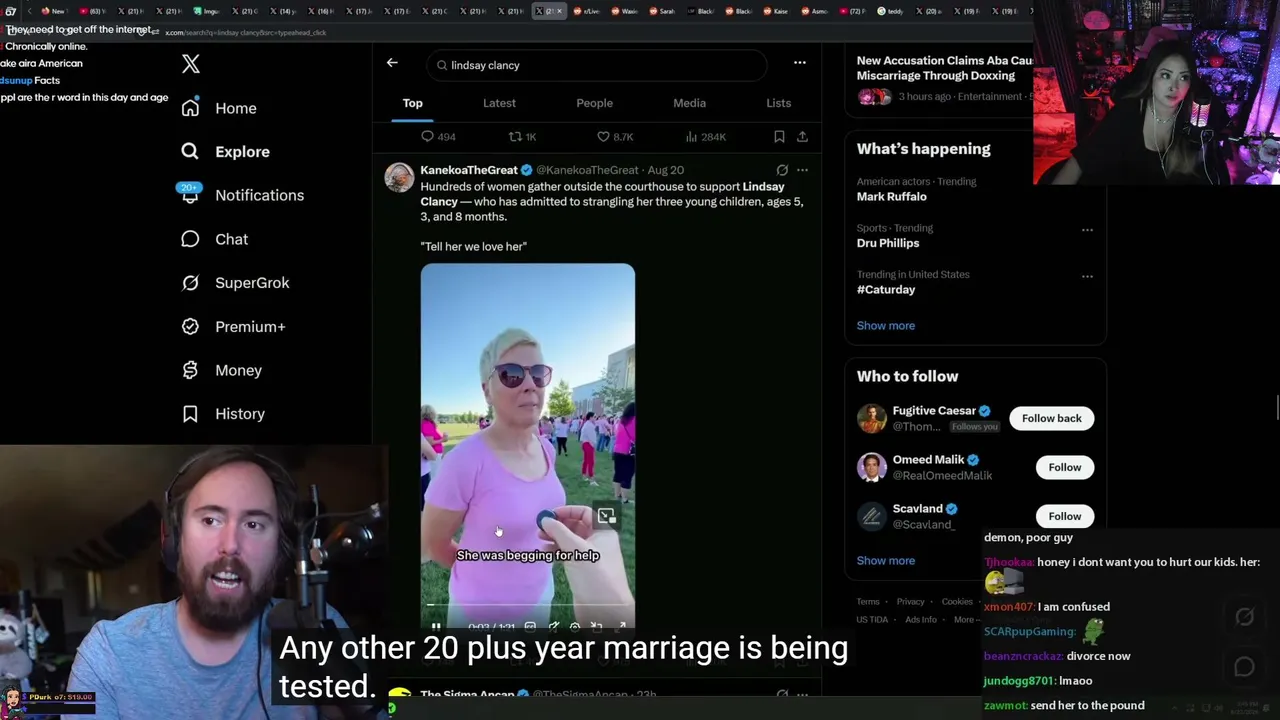Reply to the post with 494 comments
This screenshot has width=1280, height=720.
[x=438, y=136]
